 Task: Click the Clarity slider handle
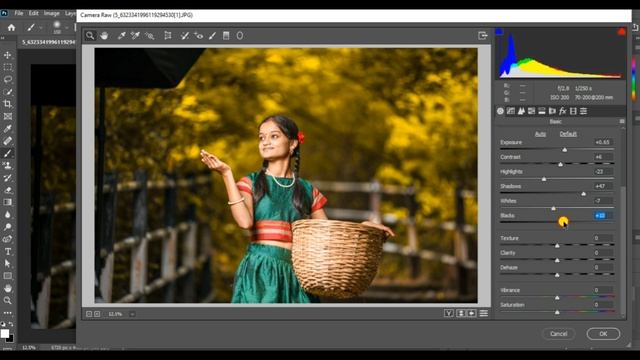point(557,260)
